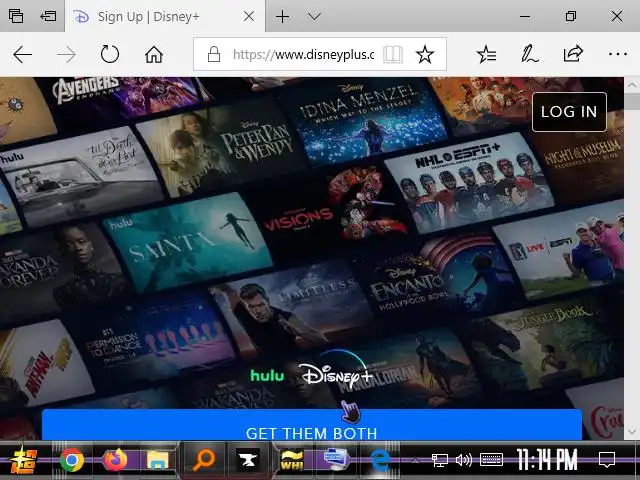Click the disneyplus address bar
Image resolution: width=640 pixels, height=480 pixels.
click(x=303, y=54)
